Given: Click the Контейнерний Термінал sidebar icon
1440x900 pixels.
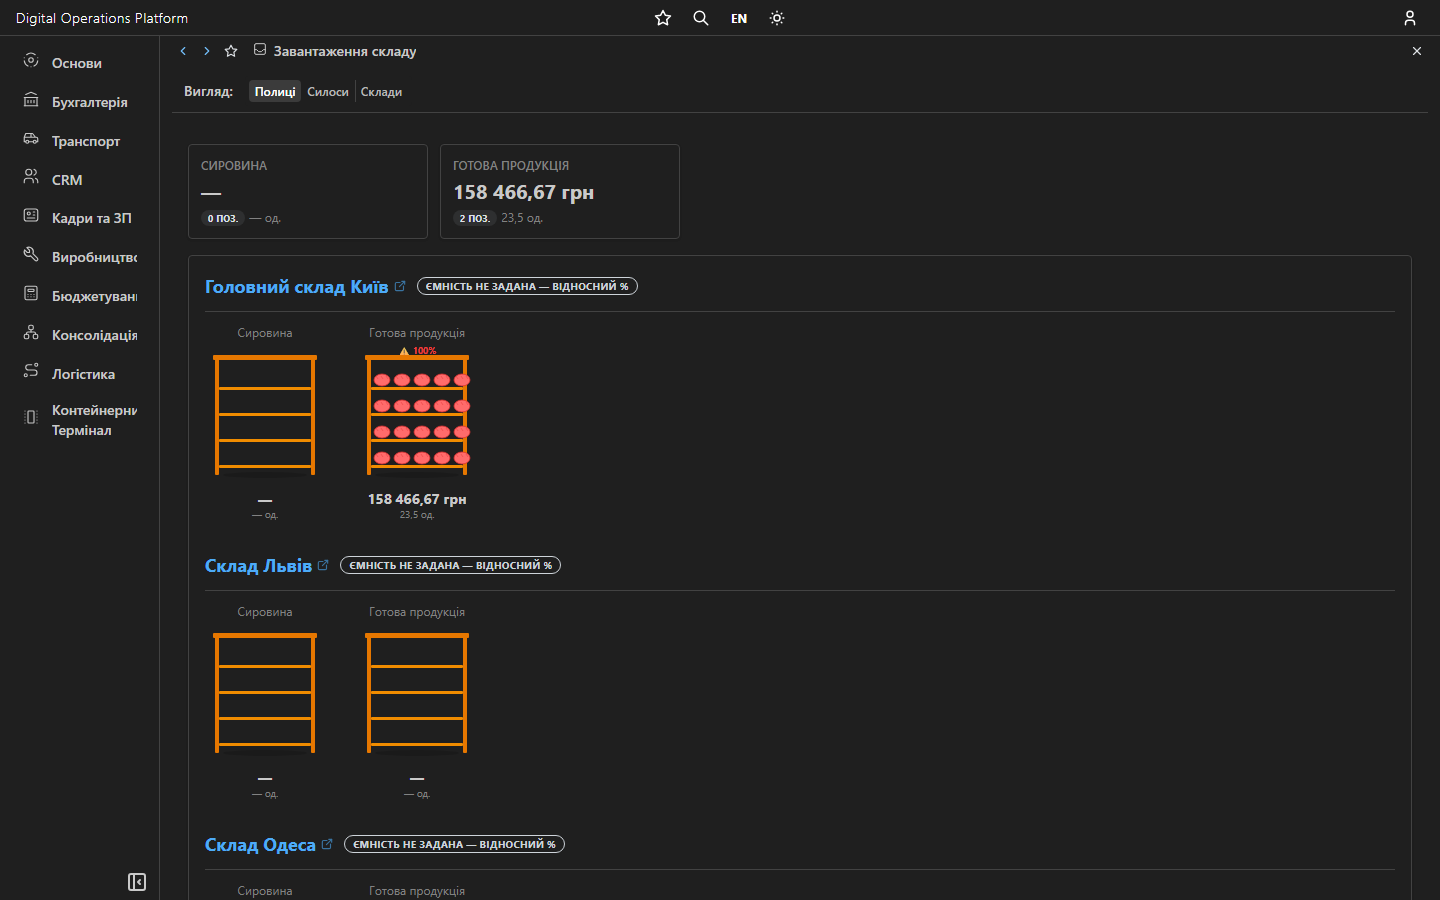Looking at the screenshot, I should (x=31, y=417).
